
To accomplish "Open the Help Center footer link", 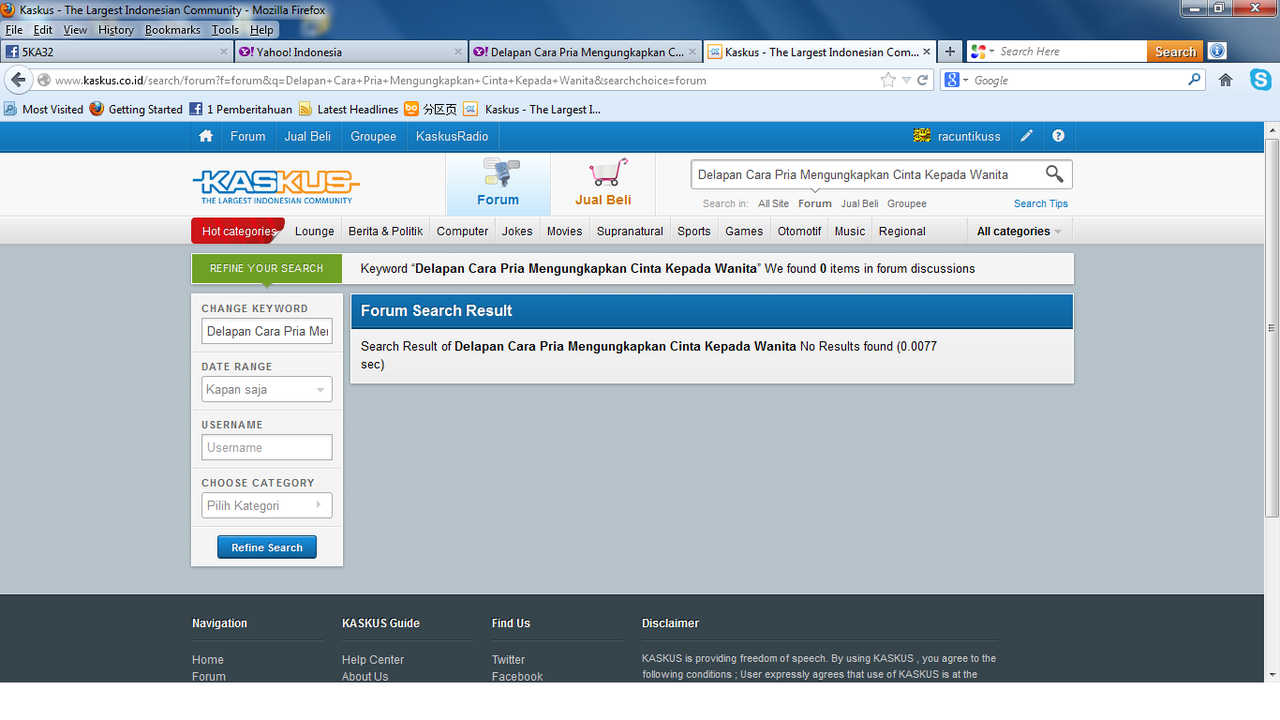I will pos(373,660).
